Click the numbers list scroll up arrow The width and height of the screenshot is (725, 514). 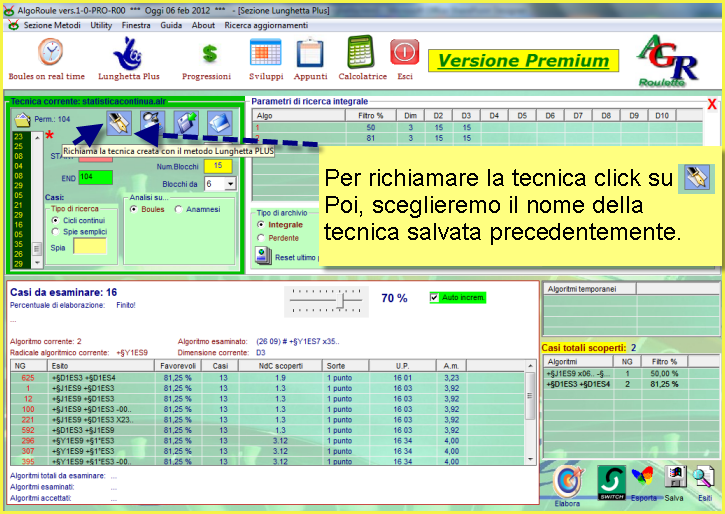37,137
